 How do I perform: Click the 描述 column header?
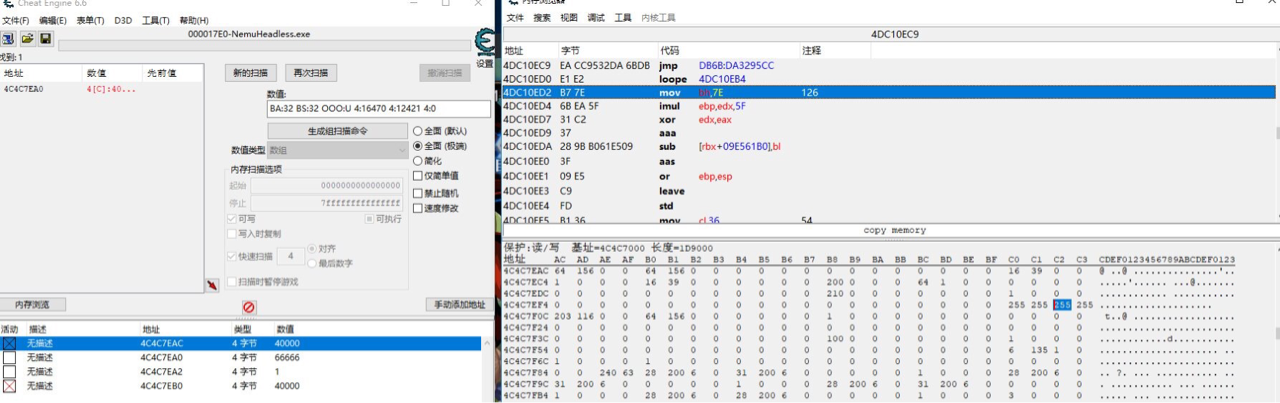coord(83,329)
